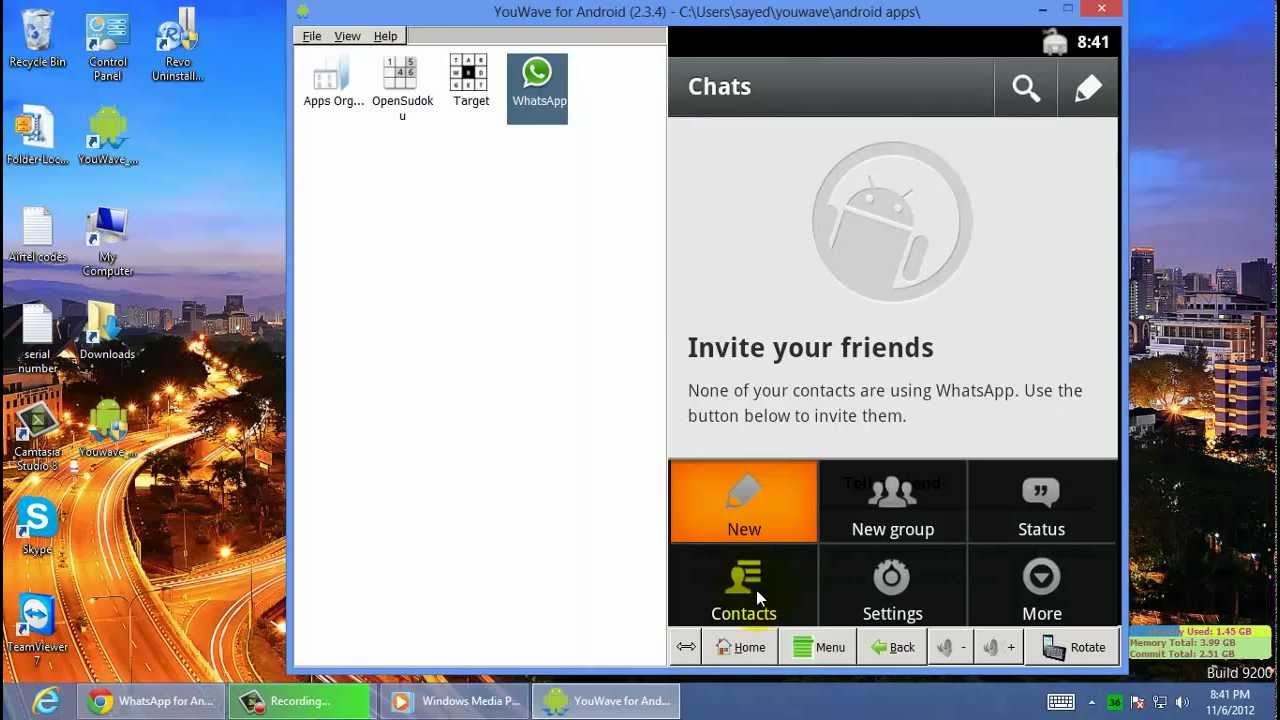Click the taskbar clock showing 8:41 PM

[1229, 702]
